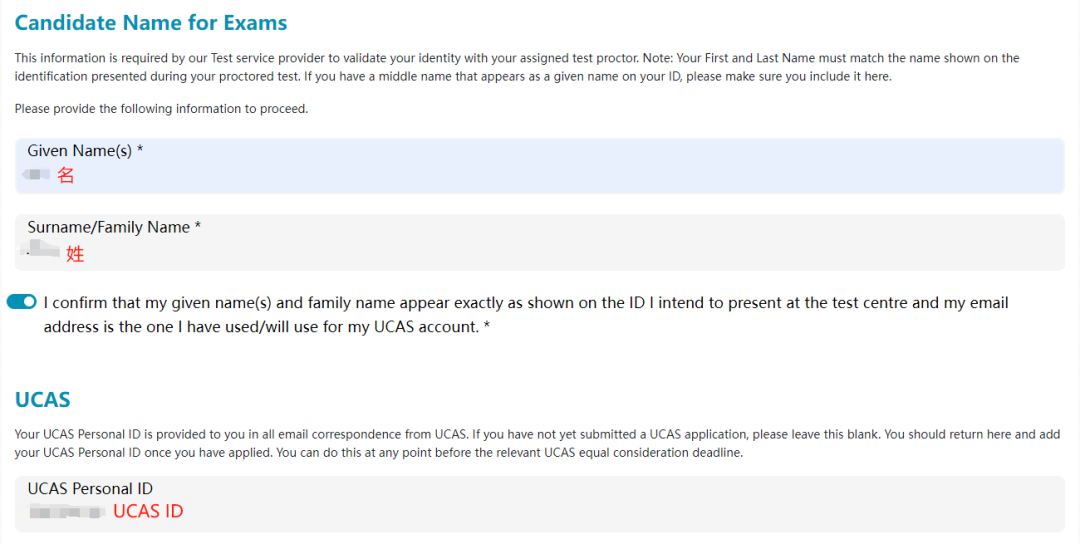Click the "Given Name(s) *" label text
The image size is (1080, 544).
point(85,151)
